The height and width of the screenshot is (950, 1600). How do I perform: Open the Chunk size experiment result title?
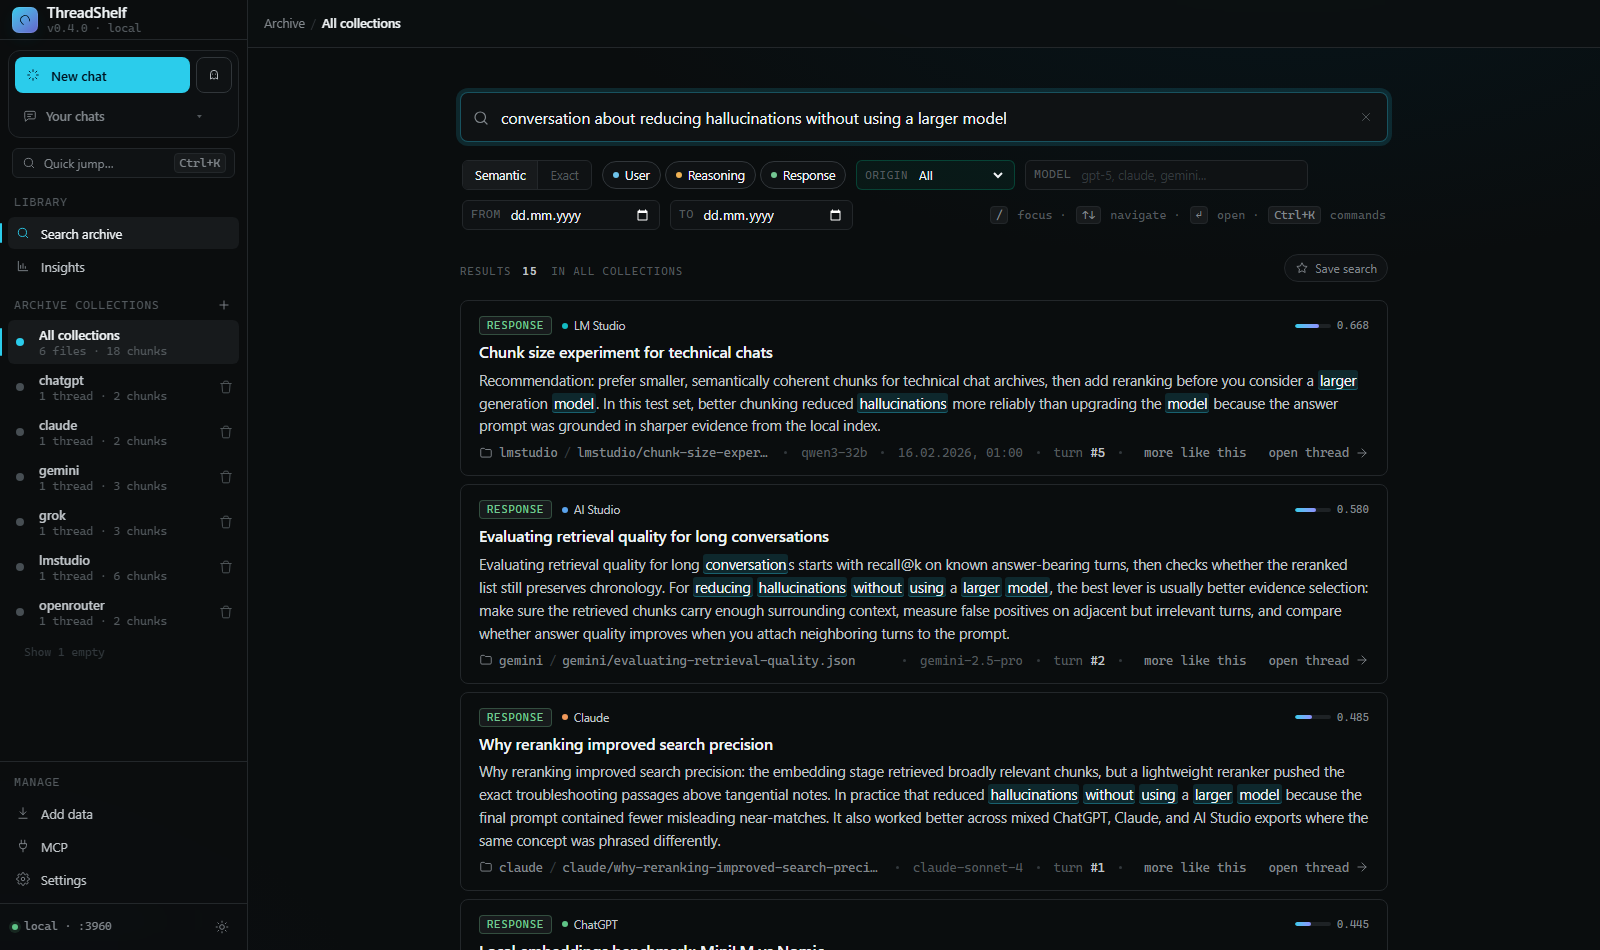pyautogui.click(x=626, y=353)
